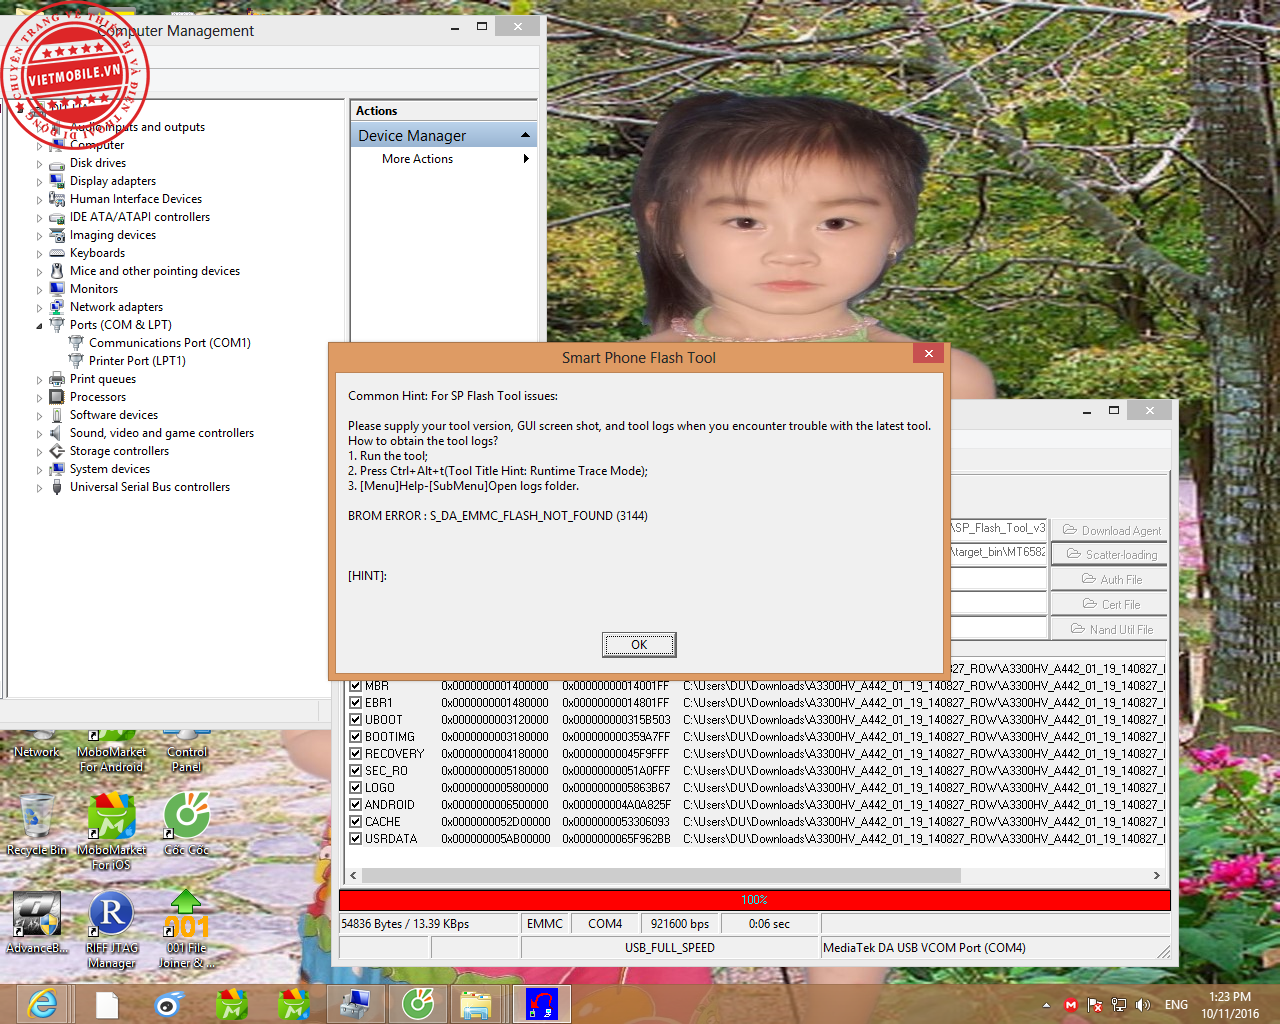The height and width of the screenshot is (1024, 1280).
Task: Uncheck the BOOTIMG partition checkbox
Action: click(355, 737)
